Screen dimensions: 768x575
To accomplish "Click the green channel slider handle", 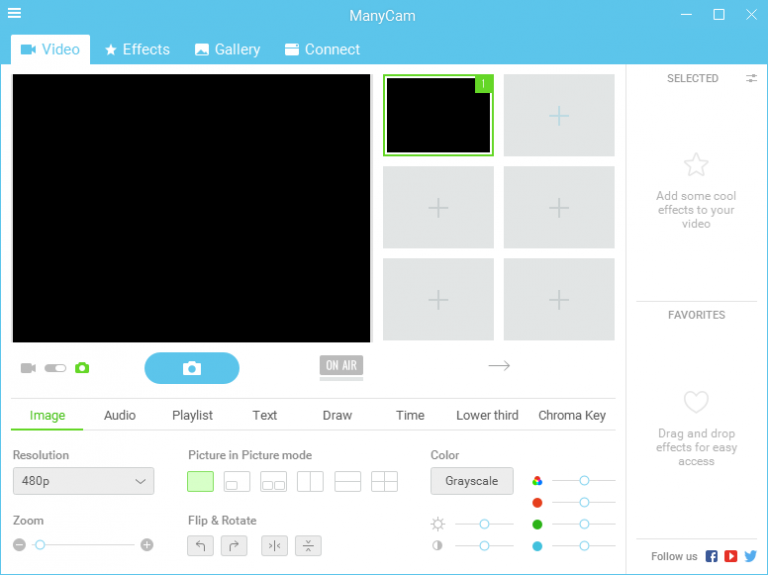I will click(584, 524).
